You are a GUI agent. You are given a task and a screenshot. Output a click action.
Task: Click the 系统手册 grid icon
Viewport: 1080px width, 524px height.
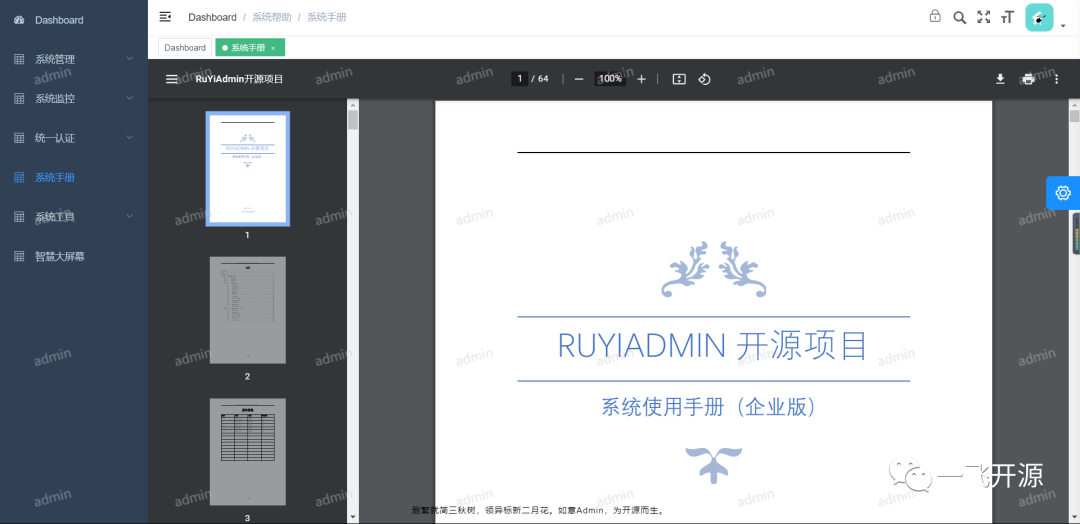(x=19, y=177)
